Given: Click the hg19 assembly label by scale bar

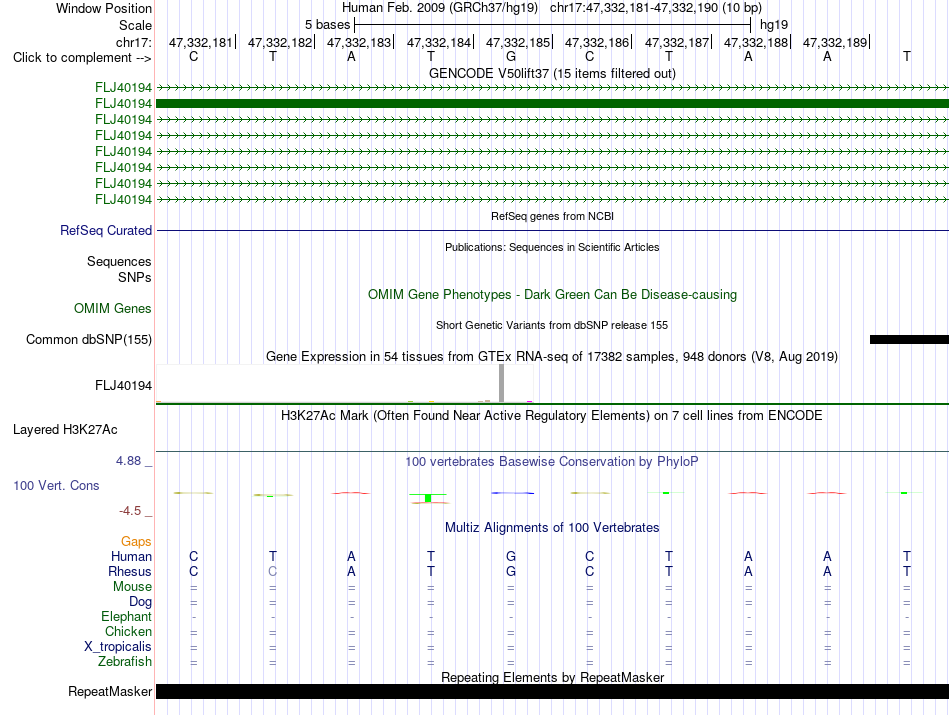Looking at the screenshot, I should pyautogui.click(x=774, y=25).
